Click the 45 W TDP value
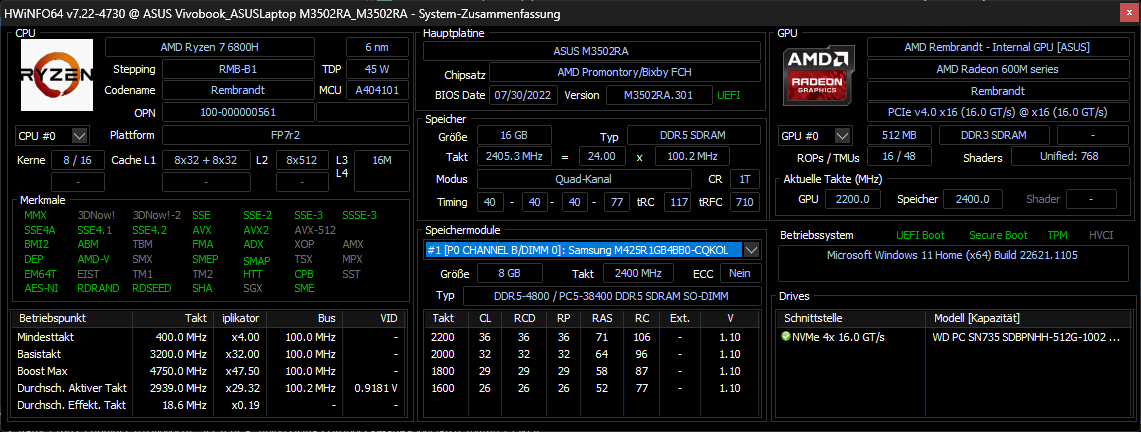 [377, 69]
